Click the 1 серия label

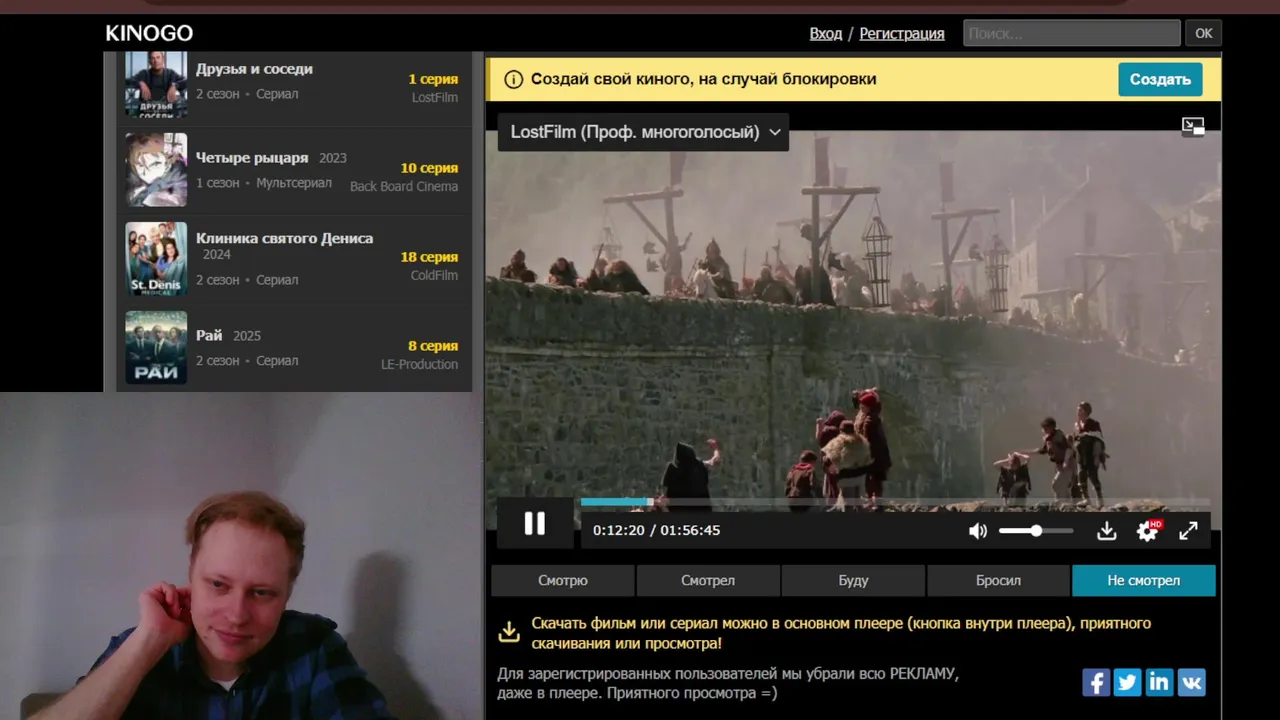(x=433, y=79)
